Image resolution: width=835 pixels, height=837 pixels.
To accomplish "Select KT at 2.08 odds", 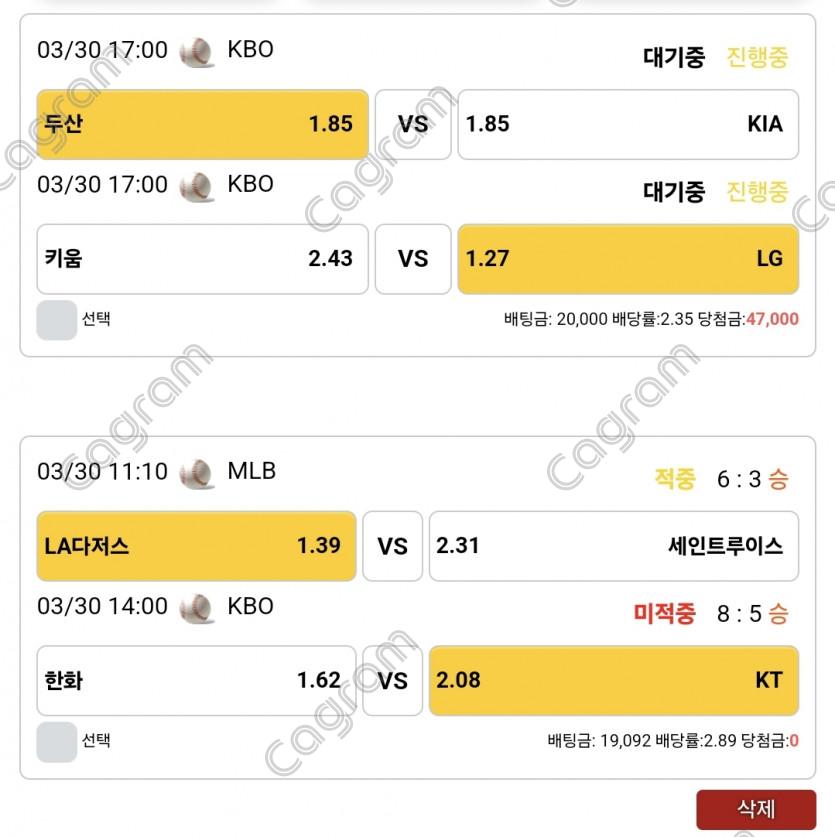I will point(613,680).
